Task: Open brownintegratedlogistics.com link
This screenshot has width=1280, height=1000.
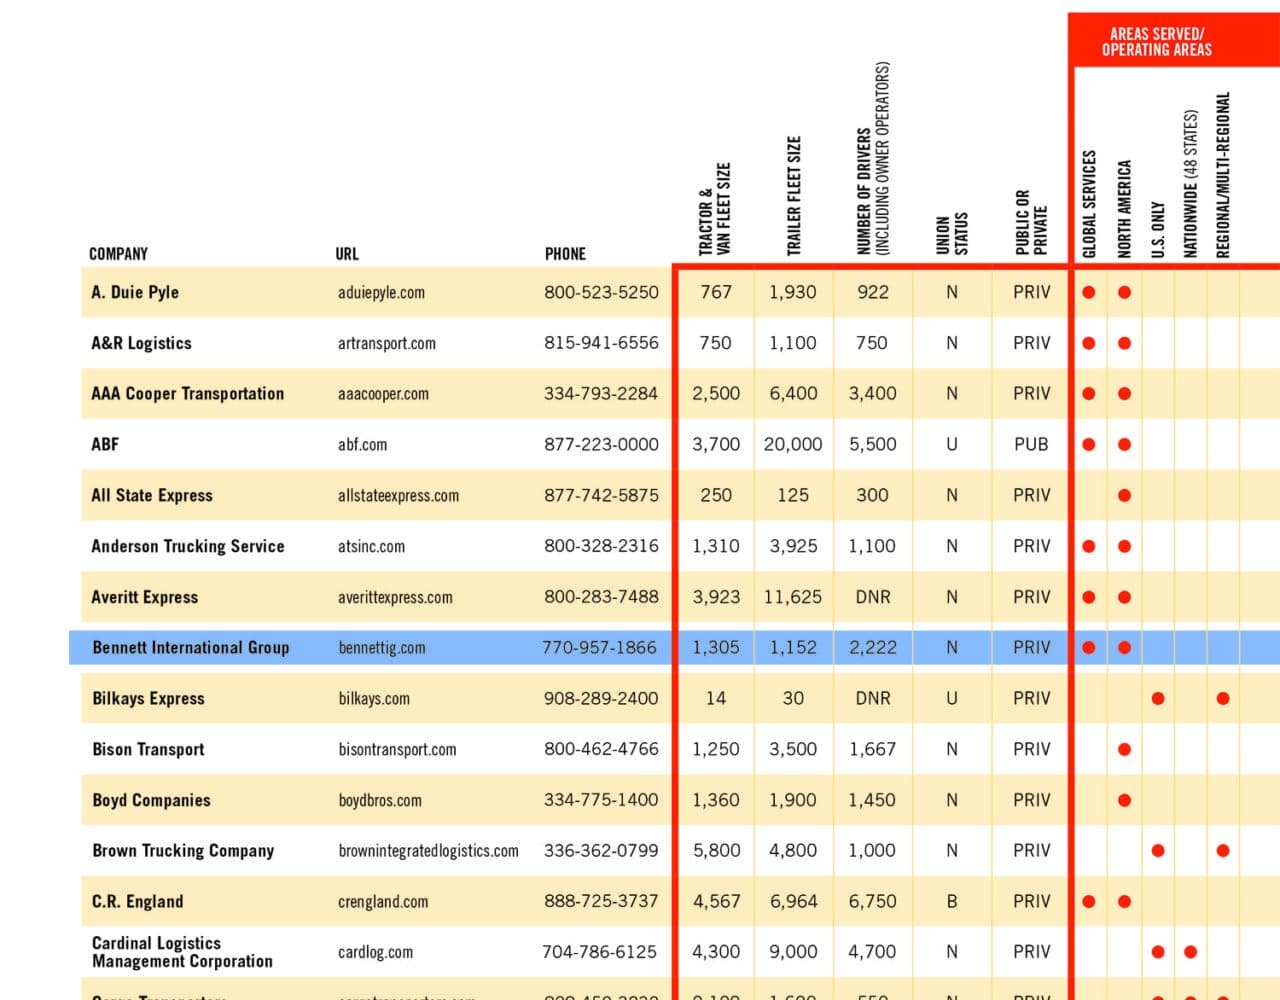Action: [428, 851]
